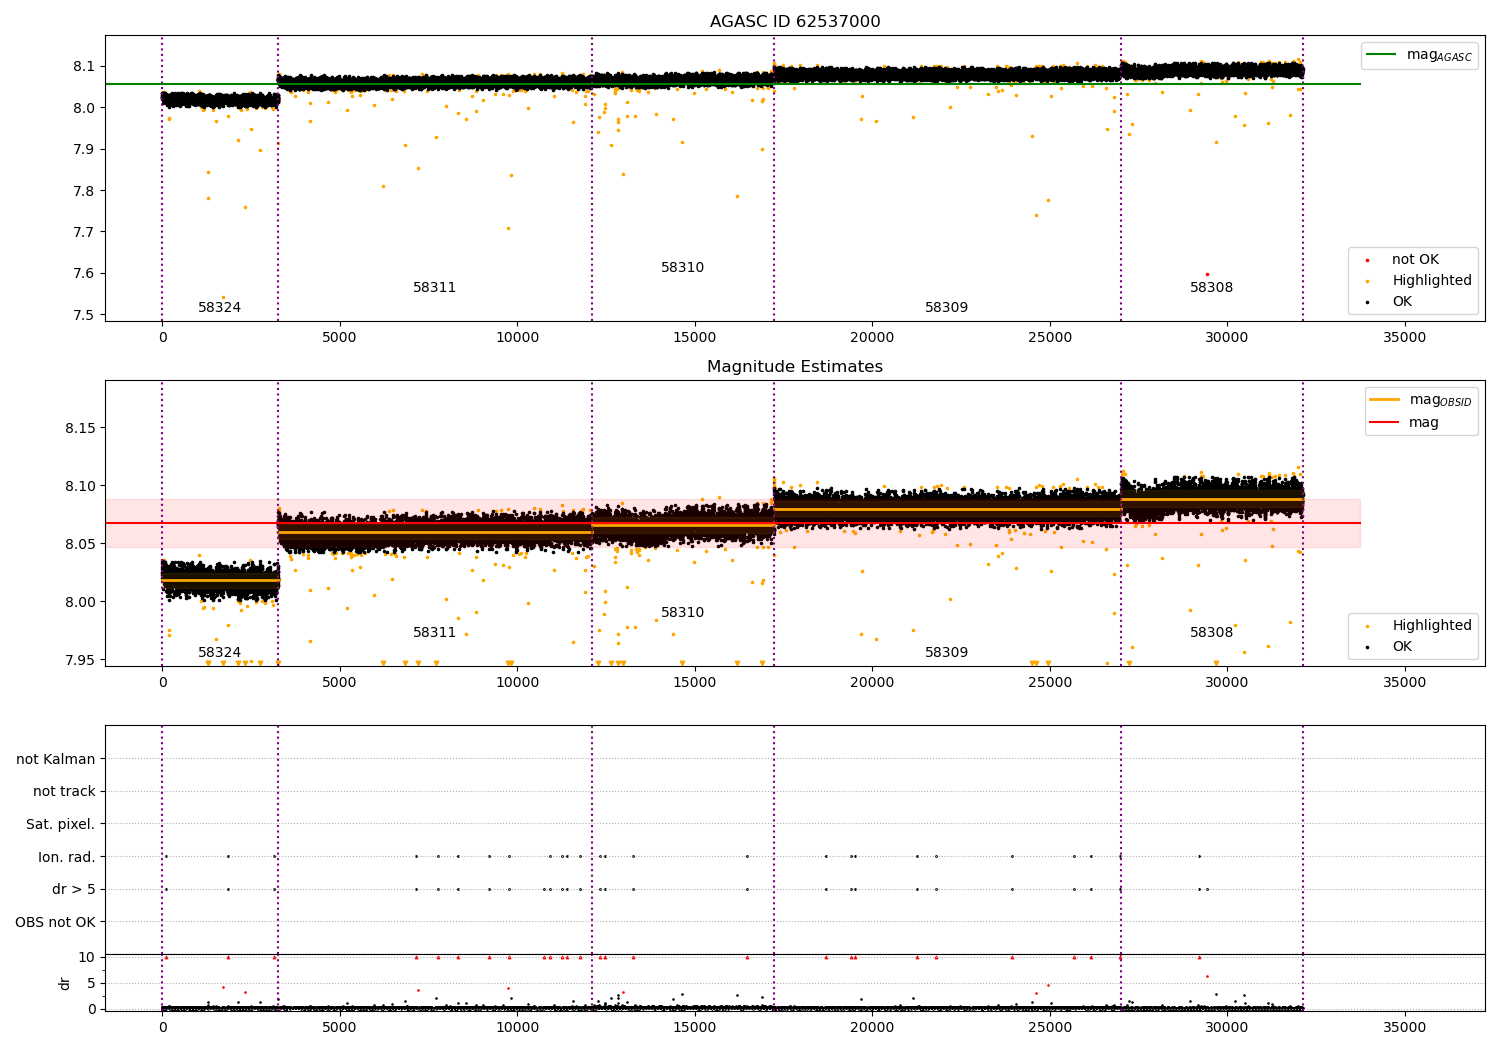Click the 8.15 y-axis tick in the middle plot
Viewport: 1500px width, 1050px height.
[x=80, y=428]
